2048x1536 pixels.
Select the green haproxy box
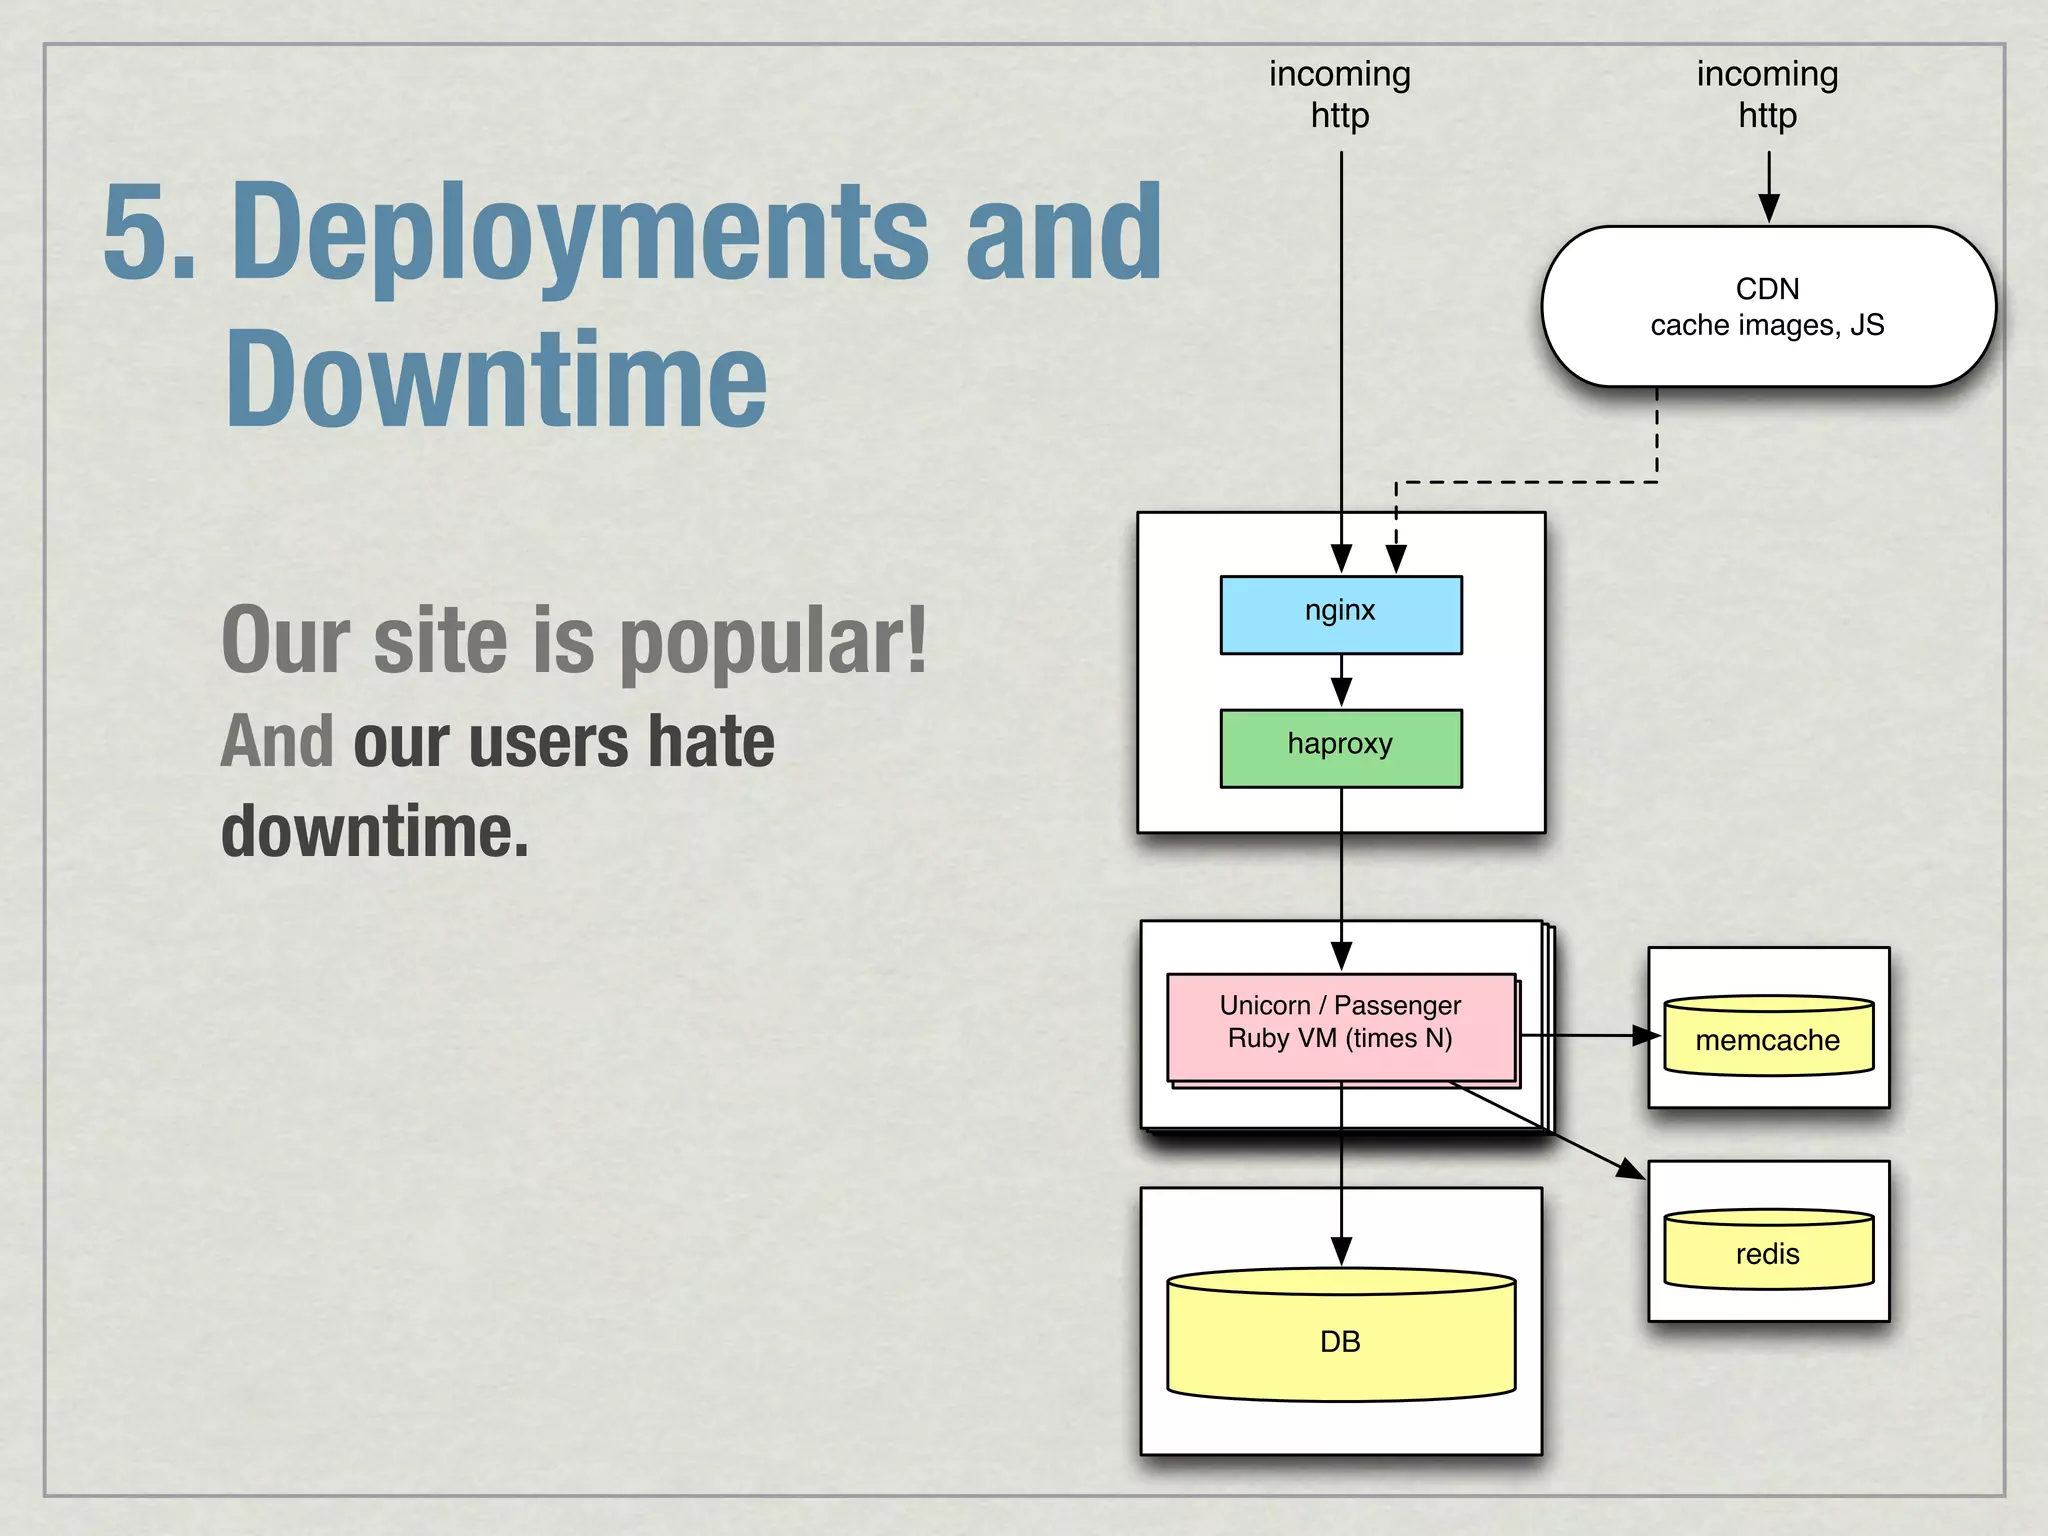click(1340, 748)
